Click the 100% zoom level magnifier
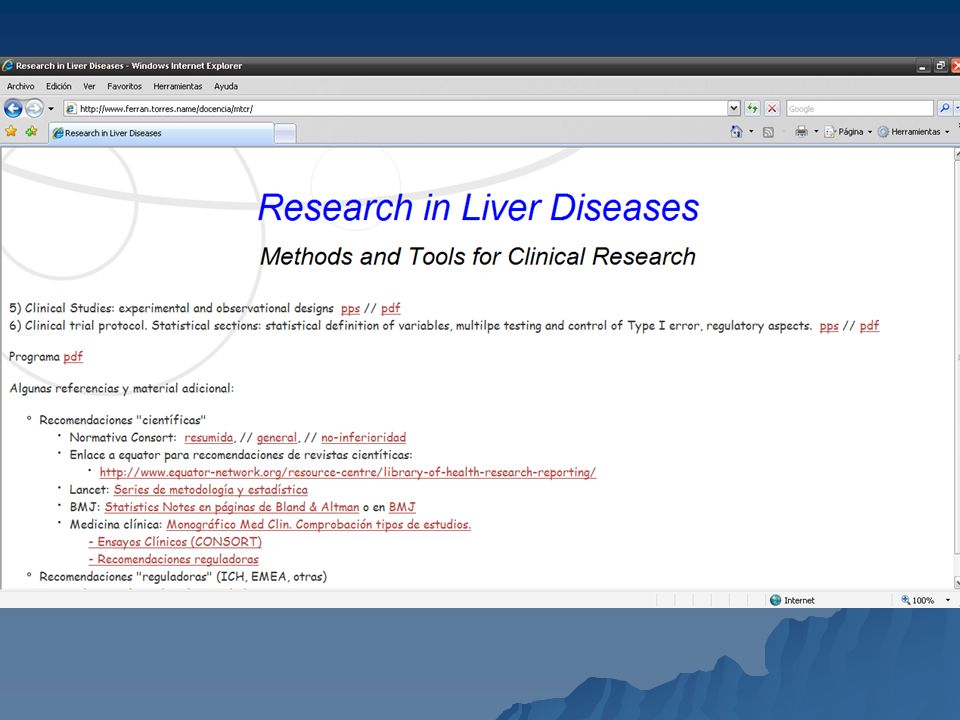This screenshot has height=720, width=960. pyautogui.click(x=906, y=601)
